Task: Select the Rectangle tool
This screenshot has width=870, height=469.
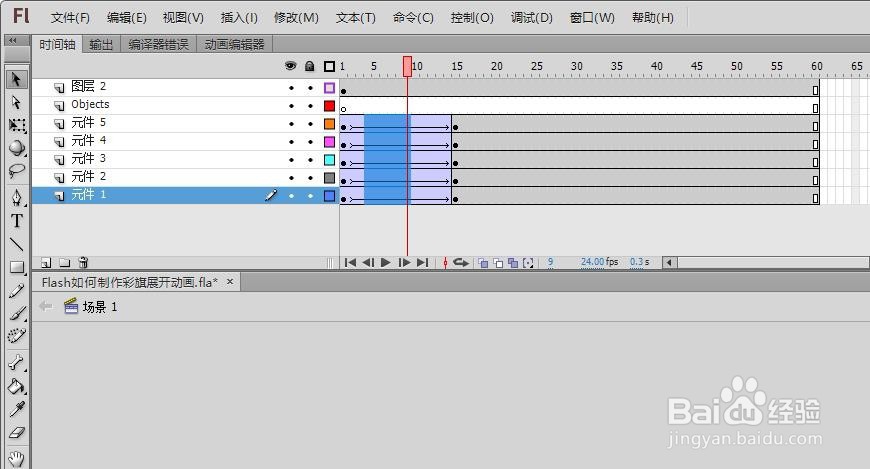Action: click(17, 267)
